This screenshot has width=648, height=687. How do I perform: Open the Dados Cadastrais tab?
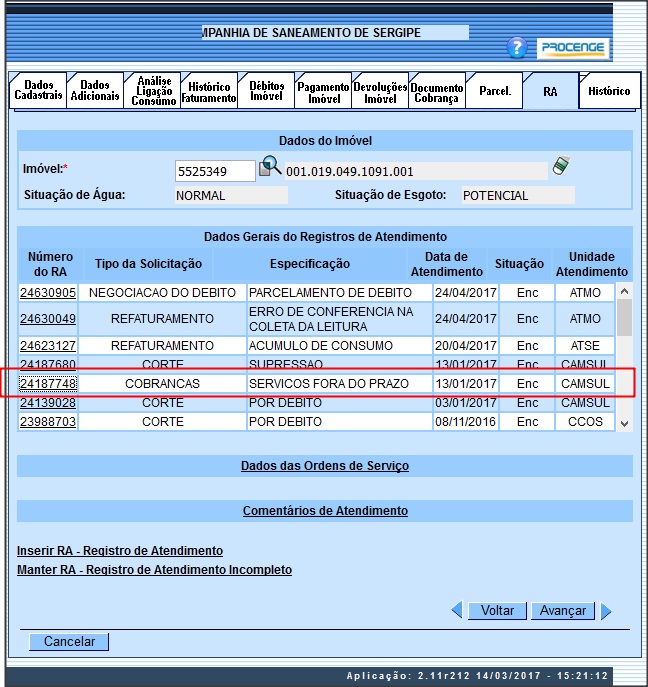[x=38, y=91]
